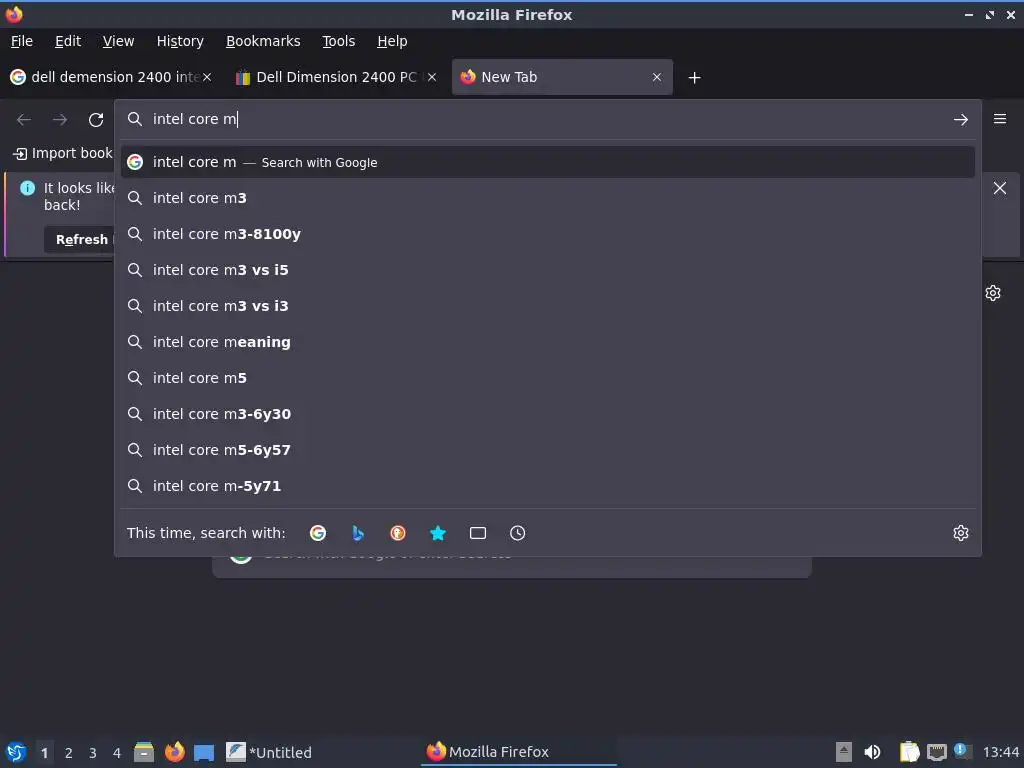
Task: Go back one page
Action: [24, 120]
